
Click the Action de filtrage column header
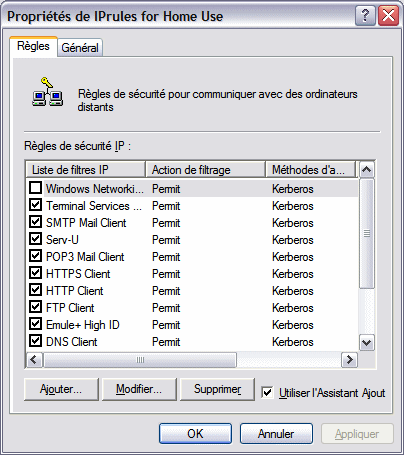coord(205,170)
